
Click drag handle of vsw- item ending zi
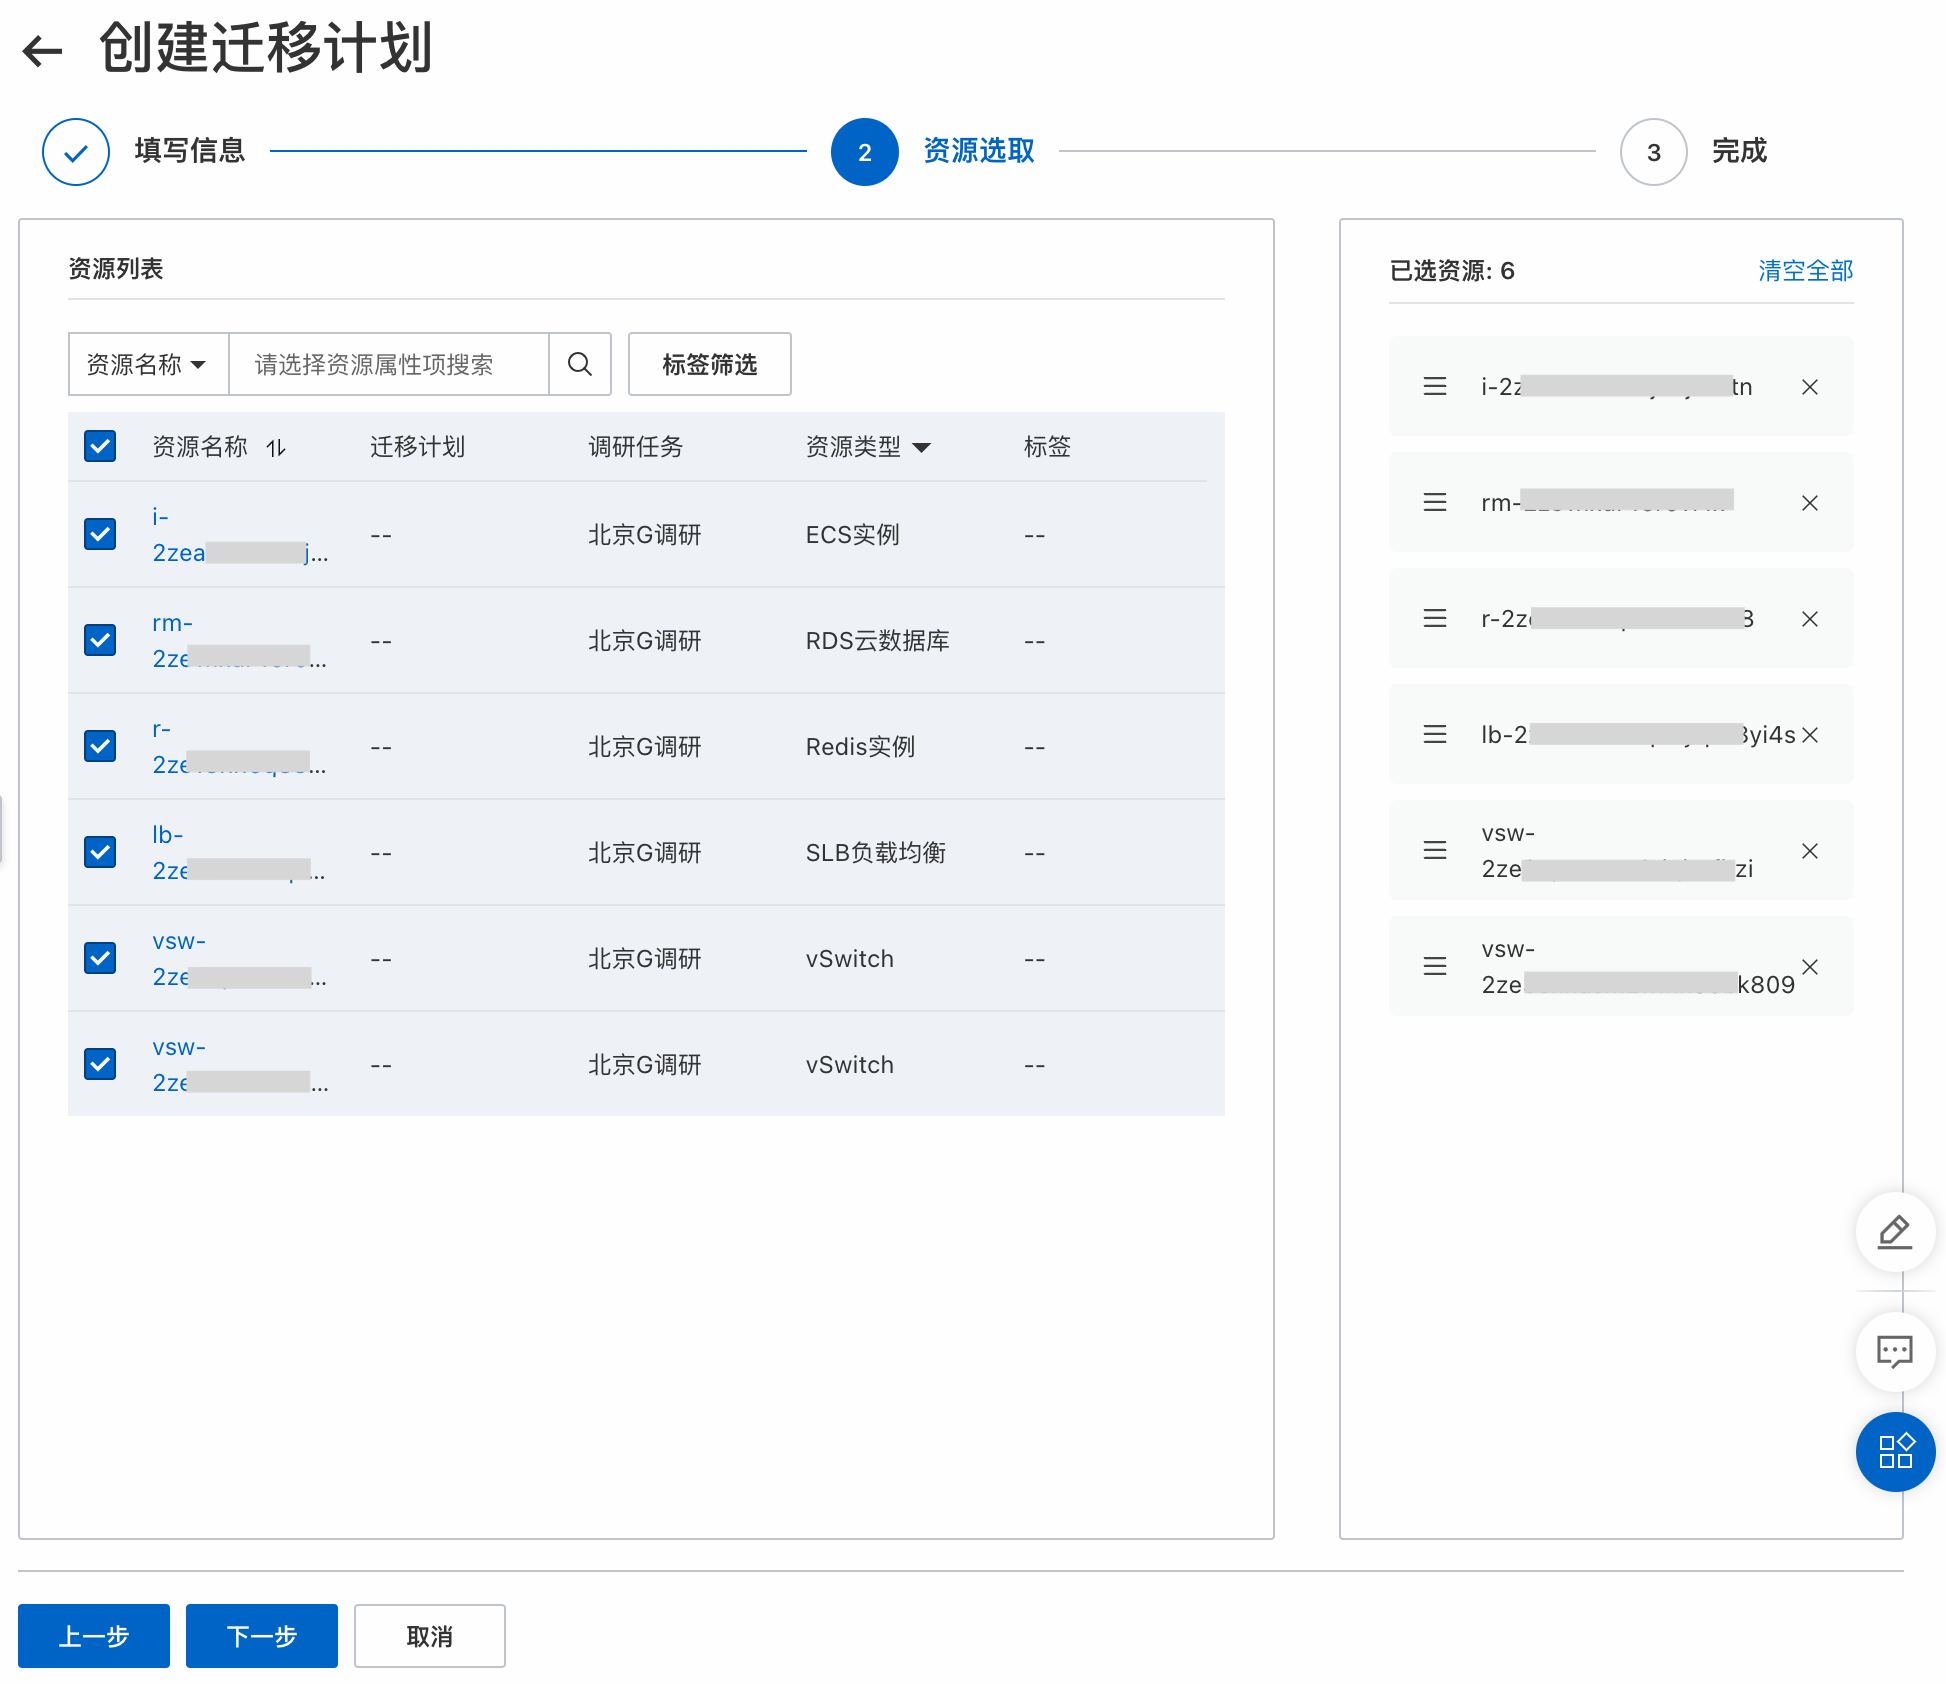[x=1435, y=850]
